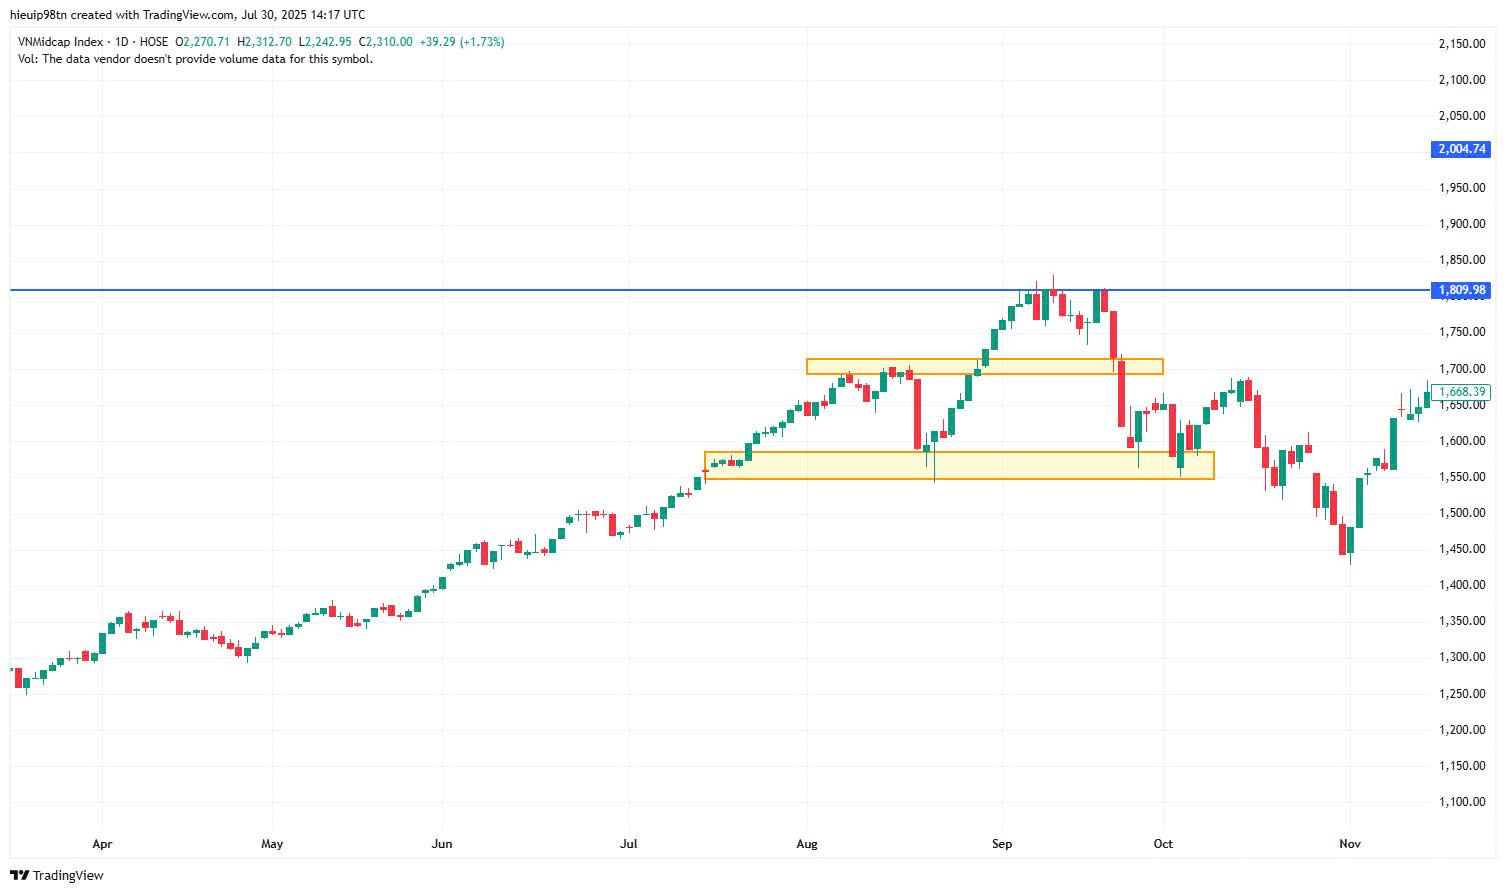Viewport: 1506px width, 893px height.
Task: Click the 2,150.00 price scale label
Action: coord(1461,43)
